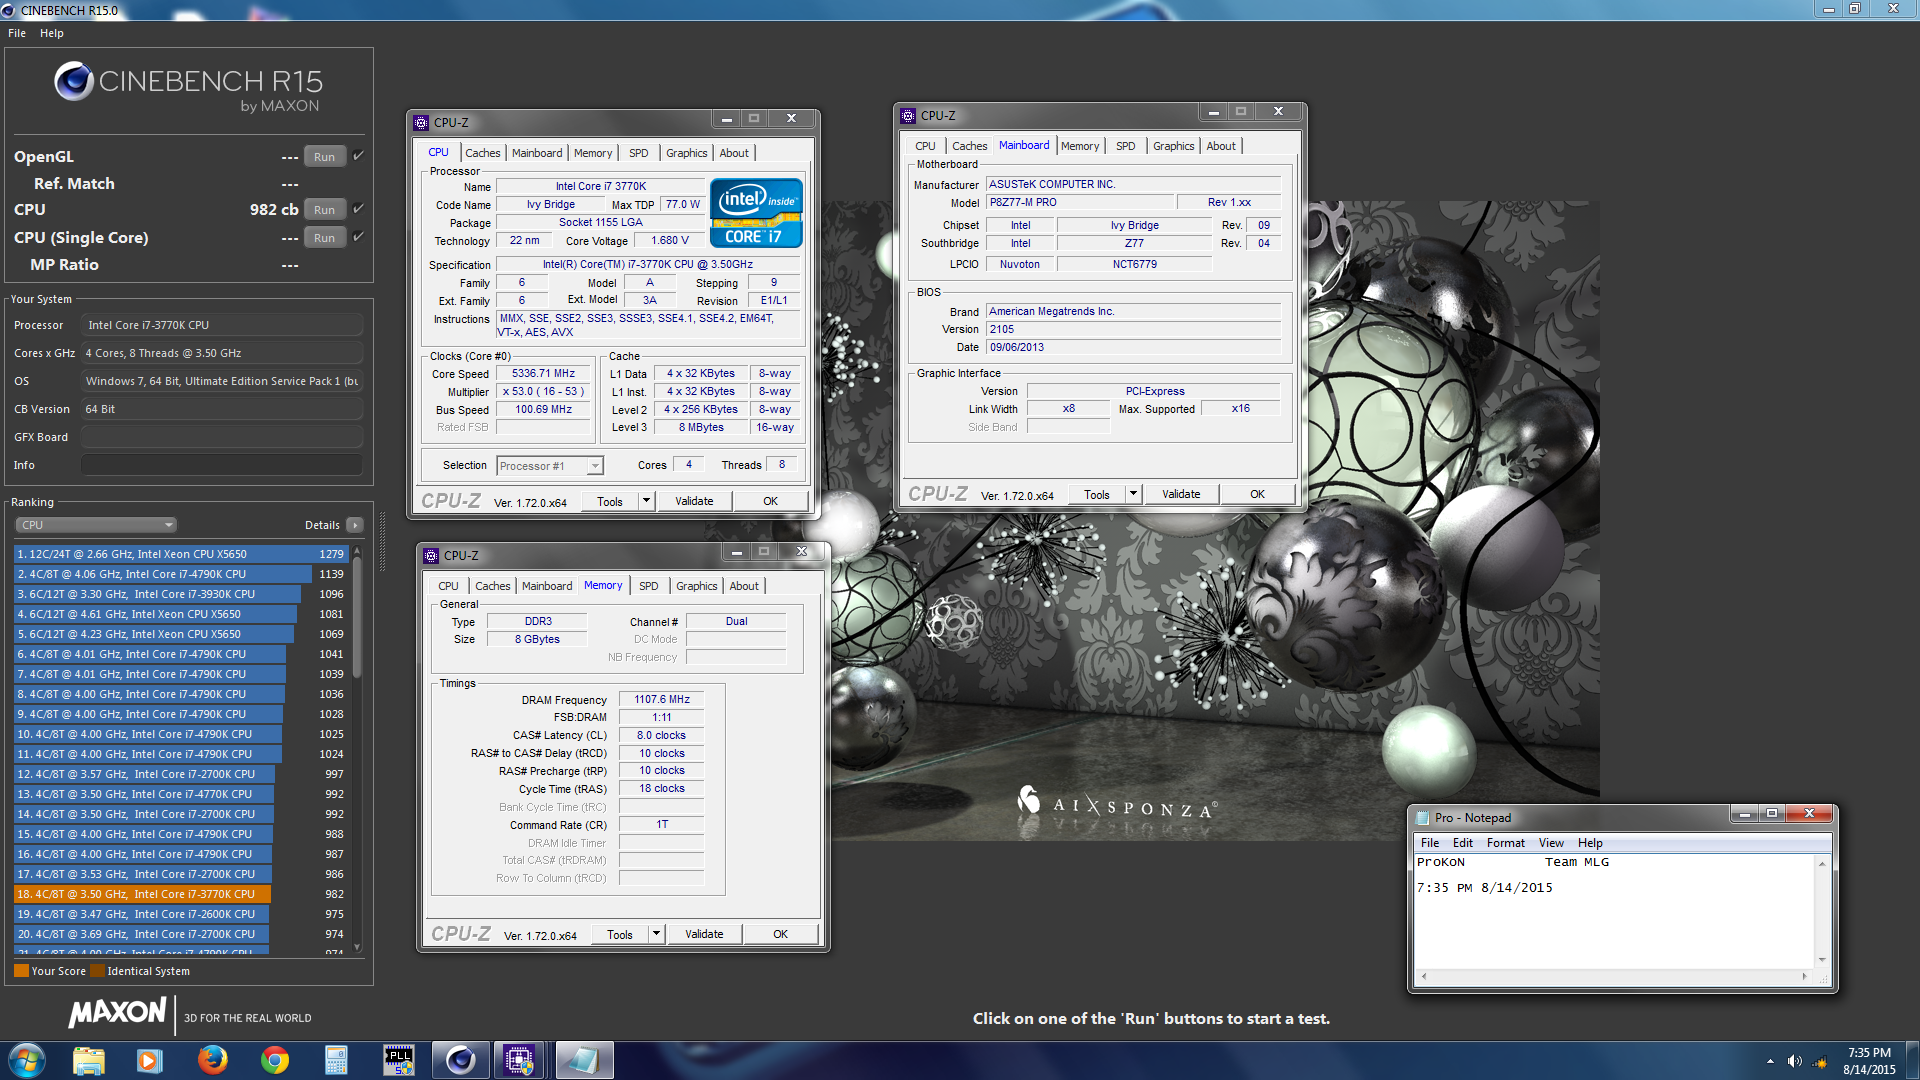Open Tools dropdown arrow in CPU-Z Memory window
The width and height of the screenshot is (1920, 1080).
point(656,934)
